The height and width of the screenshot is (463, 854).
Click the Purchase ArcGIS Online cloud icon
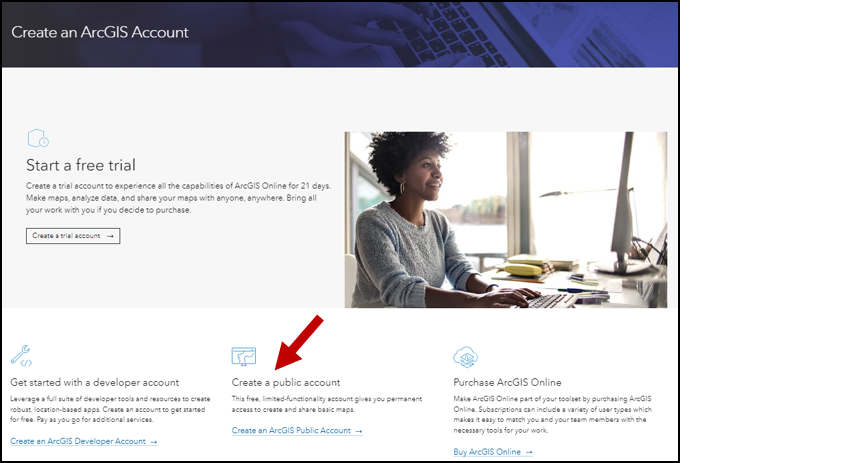point(465,357)
